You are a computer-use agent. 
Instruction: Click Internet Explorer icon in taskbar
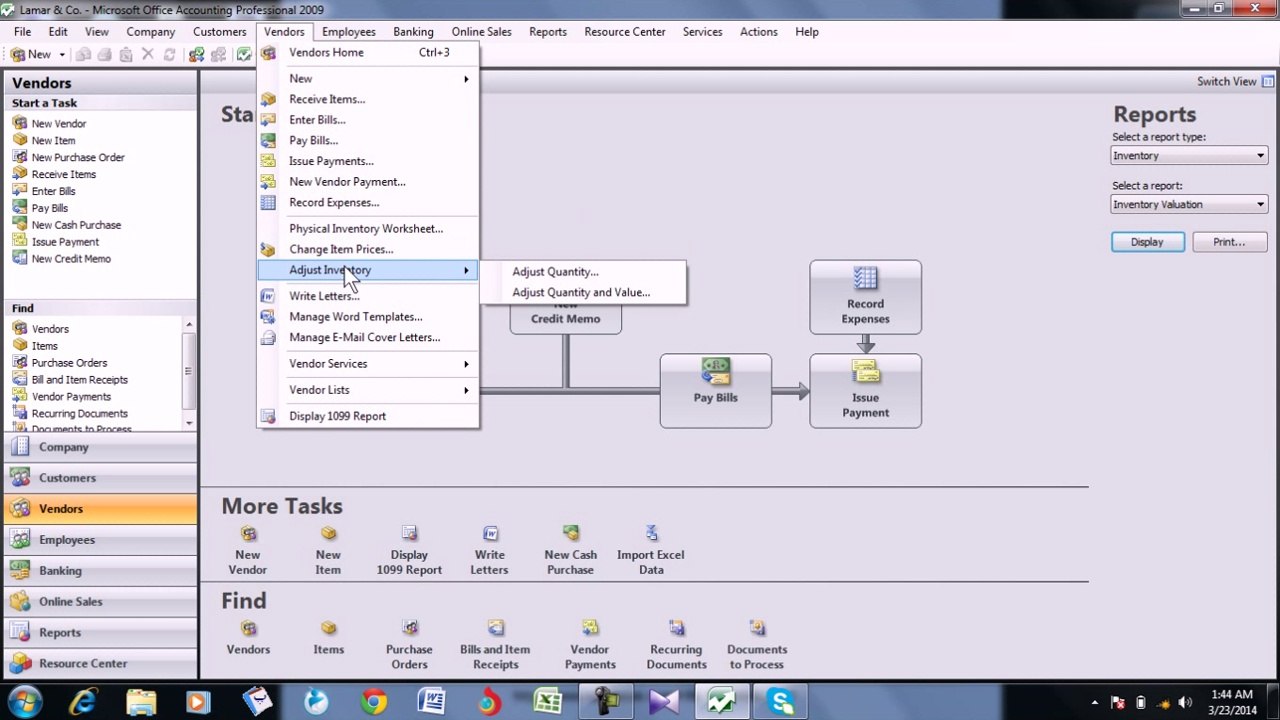(x=83, y=702)
